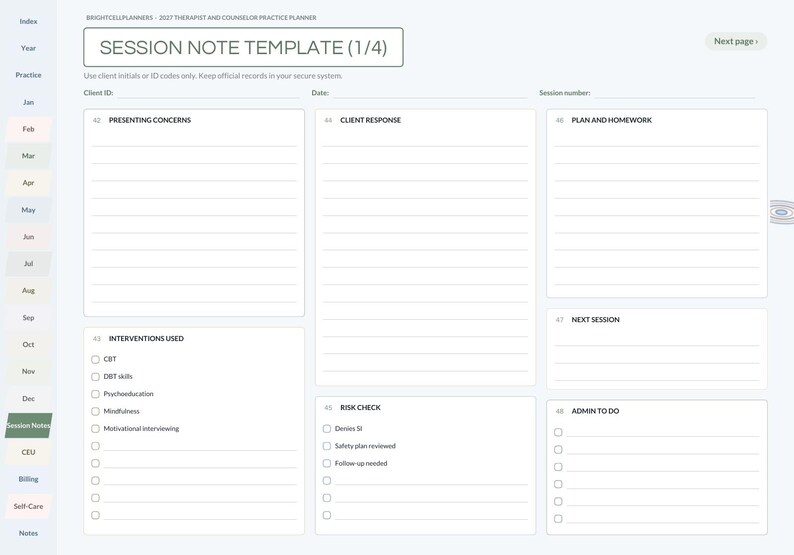The width and height of the screenshot is (794, 555).
Task: Select the Apr month tab
Action: click(x=28, y=183)
